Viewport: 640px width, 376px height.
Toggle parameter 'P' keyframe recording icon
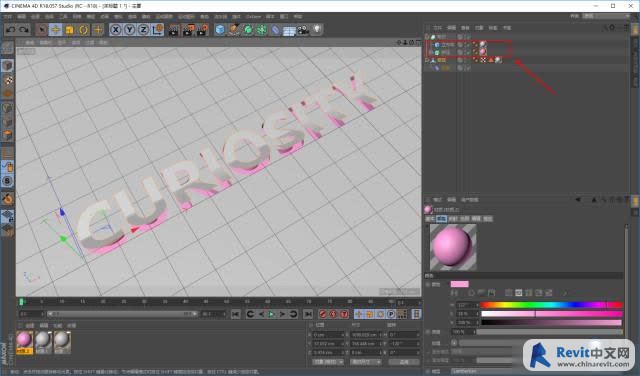(391, 314)
